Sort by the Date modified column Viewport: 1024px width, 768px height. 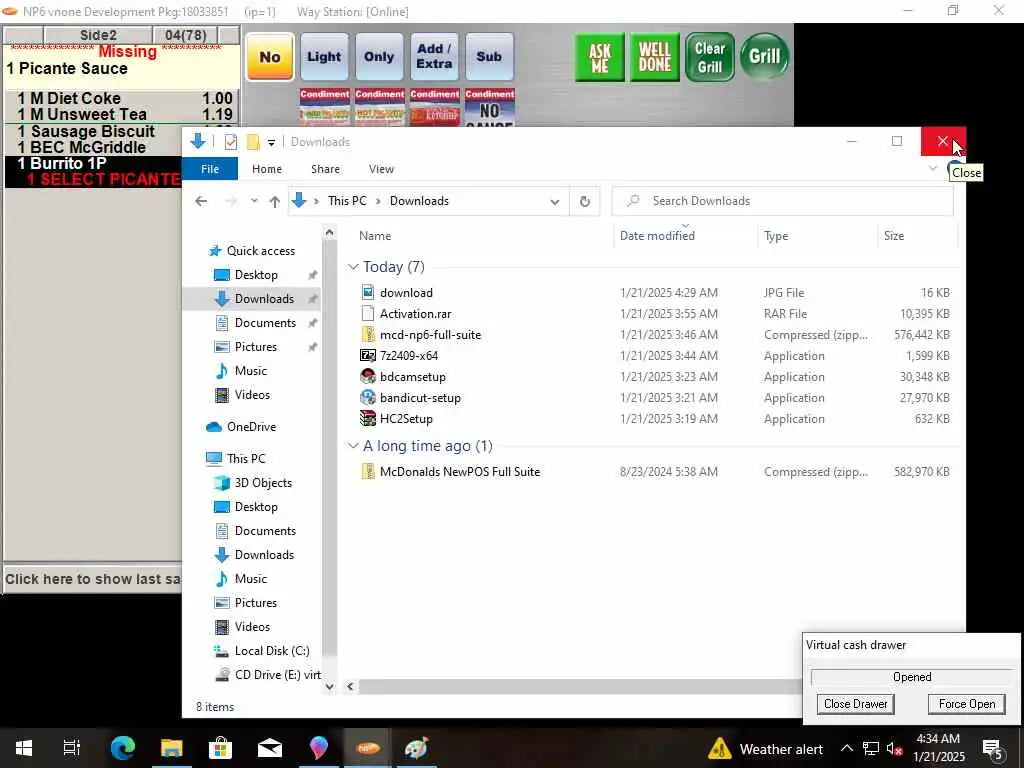coord(657,236)
